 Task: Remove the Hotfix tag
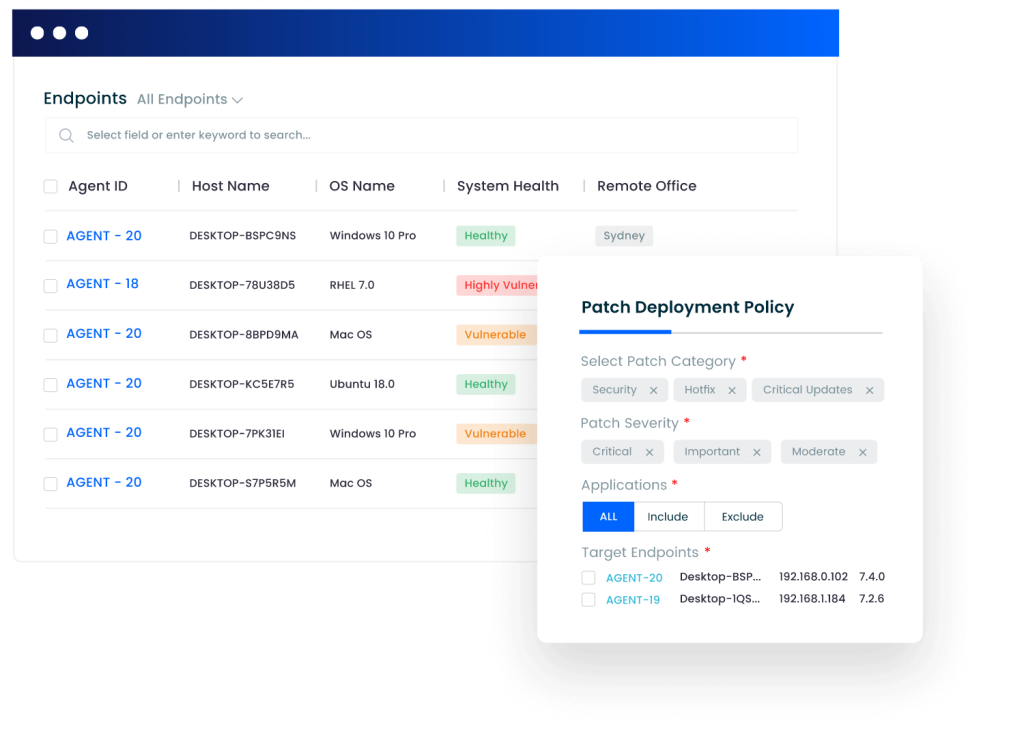tap(731, 391)
